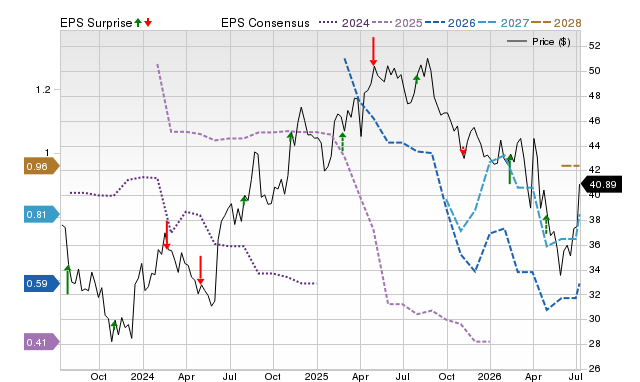Click the EPS Consensus legend title

tap(265, 23)
